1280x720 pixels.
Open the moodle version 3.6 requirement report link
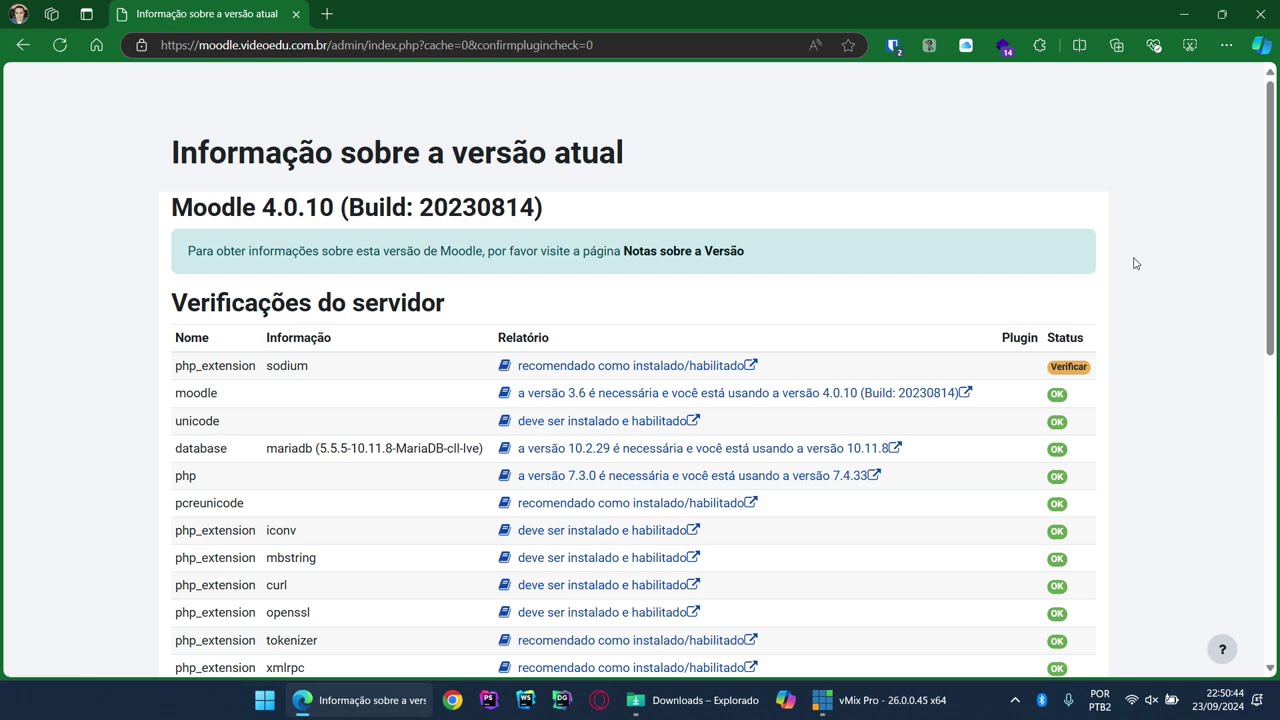(744, 393)
